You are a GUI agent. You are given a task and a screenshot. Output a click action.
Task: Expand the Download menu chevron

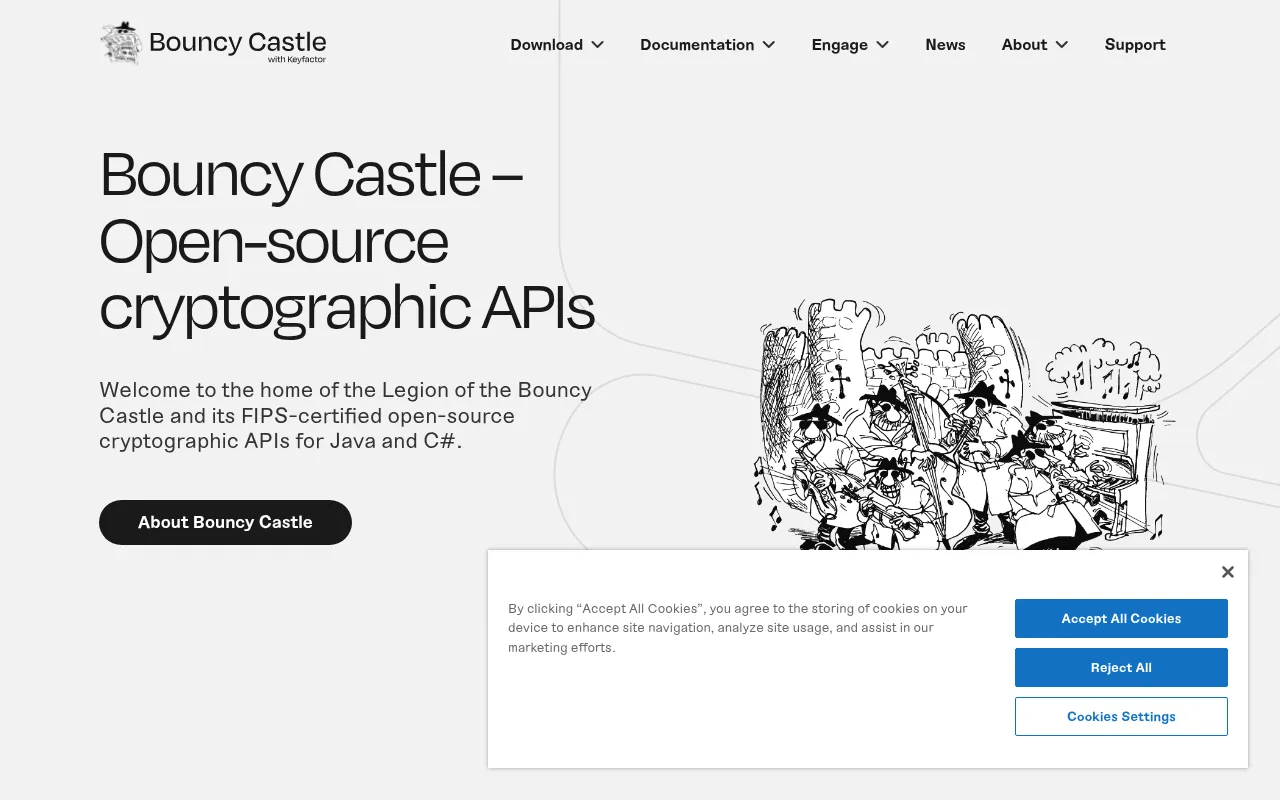point(598,45)
